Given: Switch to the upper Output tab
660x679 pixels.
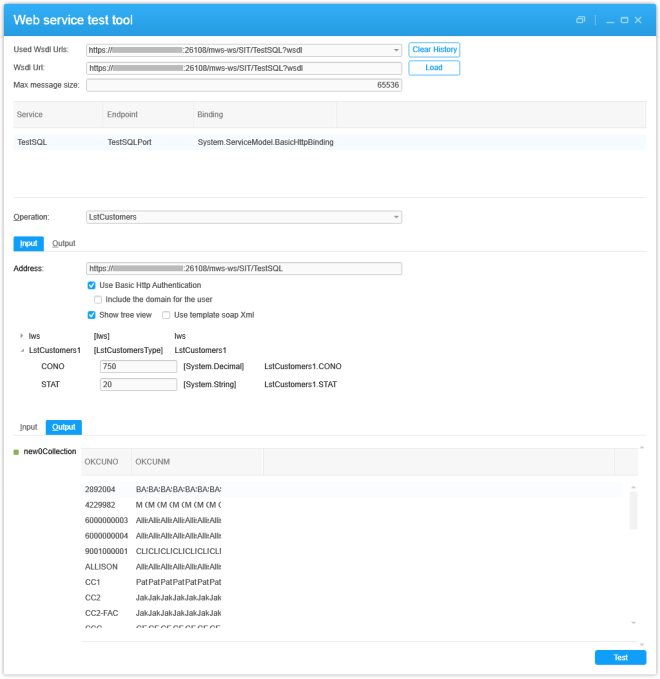Looking at the screenshot, I should pos(63,243).
